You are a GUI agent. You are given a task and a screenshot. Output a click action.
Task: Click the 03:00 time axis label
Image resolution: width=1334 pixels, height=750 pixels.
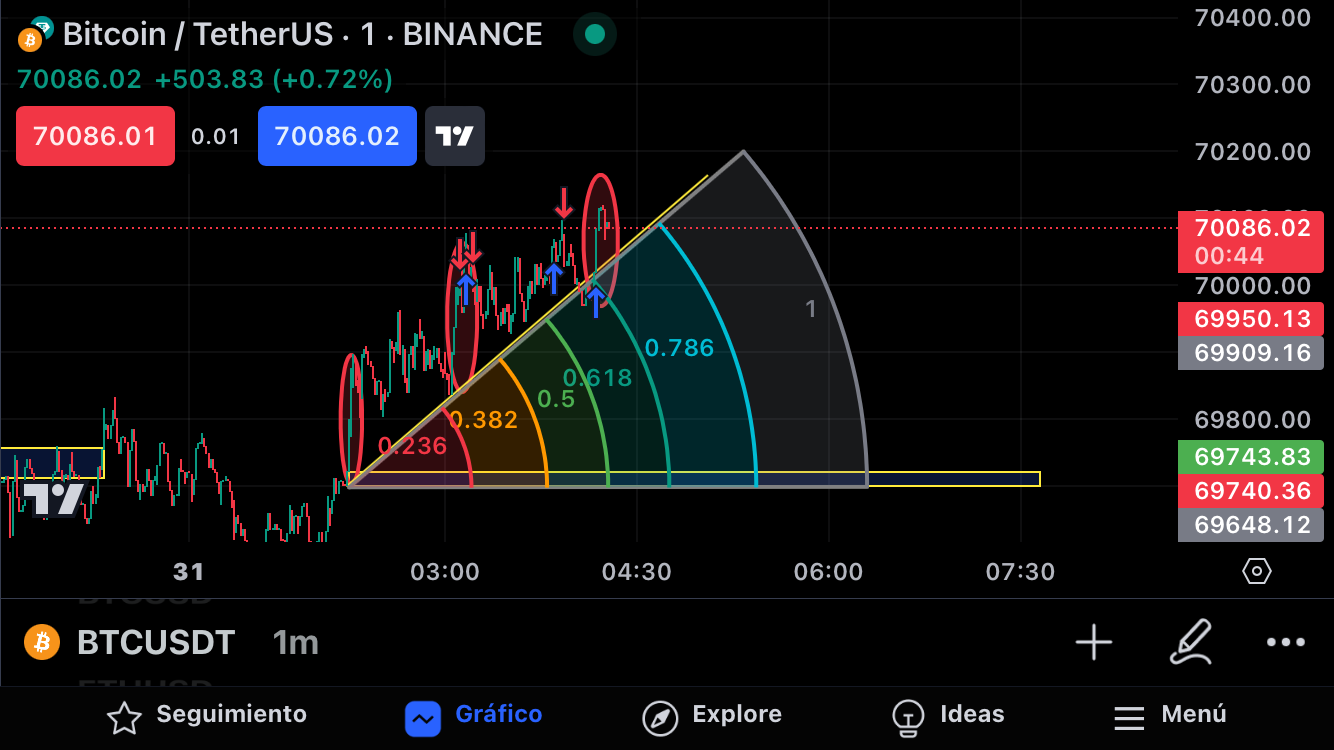click(445, 572)
